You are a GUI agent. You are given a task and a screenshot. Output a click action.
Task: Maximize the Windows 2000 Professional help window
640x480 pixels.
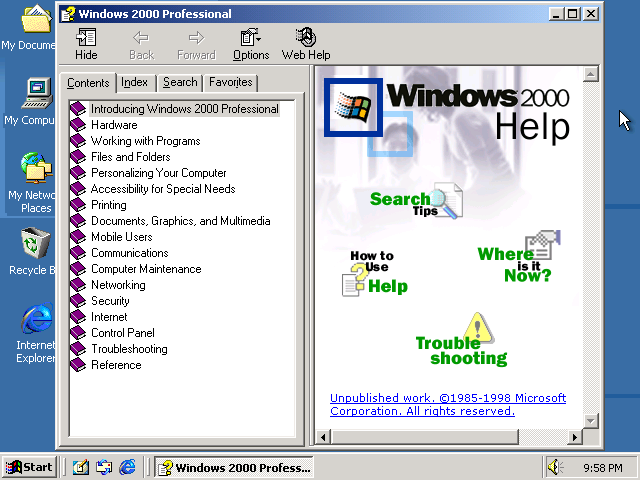click(x=572, y=14)
